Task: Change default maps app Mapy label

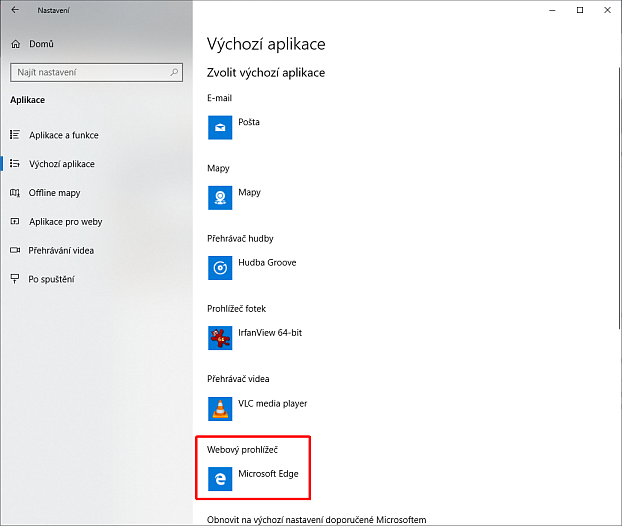Action: click(x=250, y=193)
